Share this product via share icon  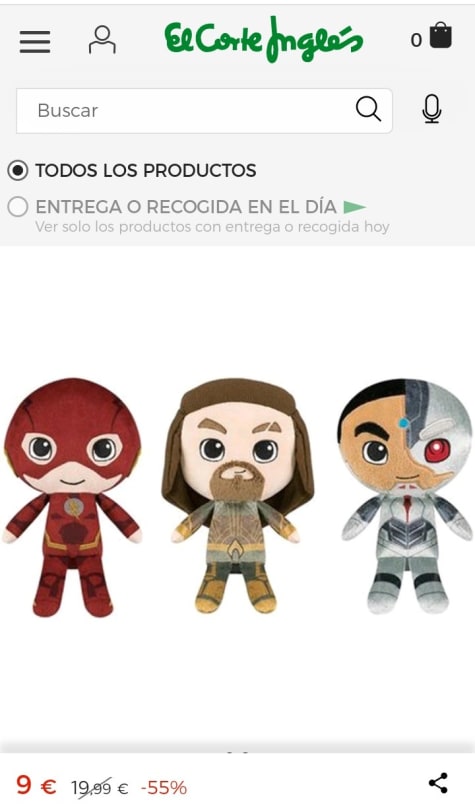click(x=439, y=783)
